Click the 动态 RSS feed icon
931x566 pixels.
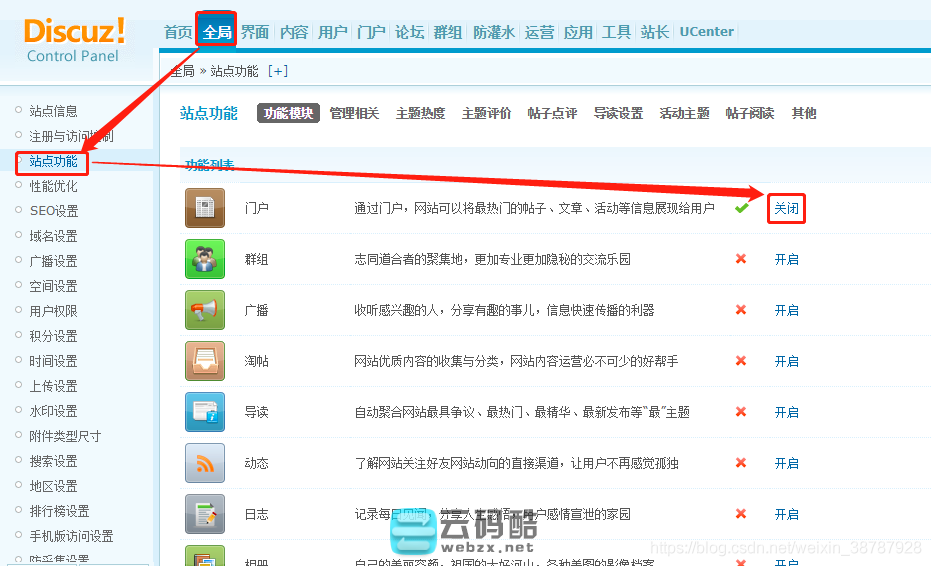pyautogui.click(x=205, y=463)
